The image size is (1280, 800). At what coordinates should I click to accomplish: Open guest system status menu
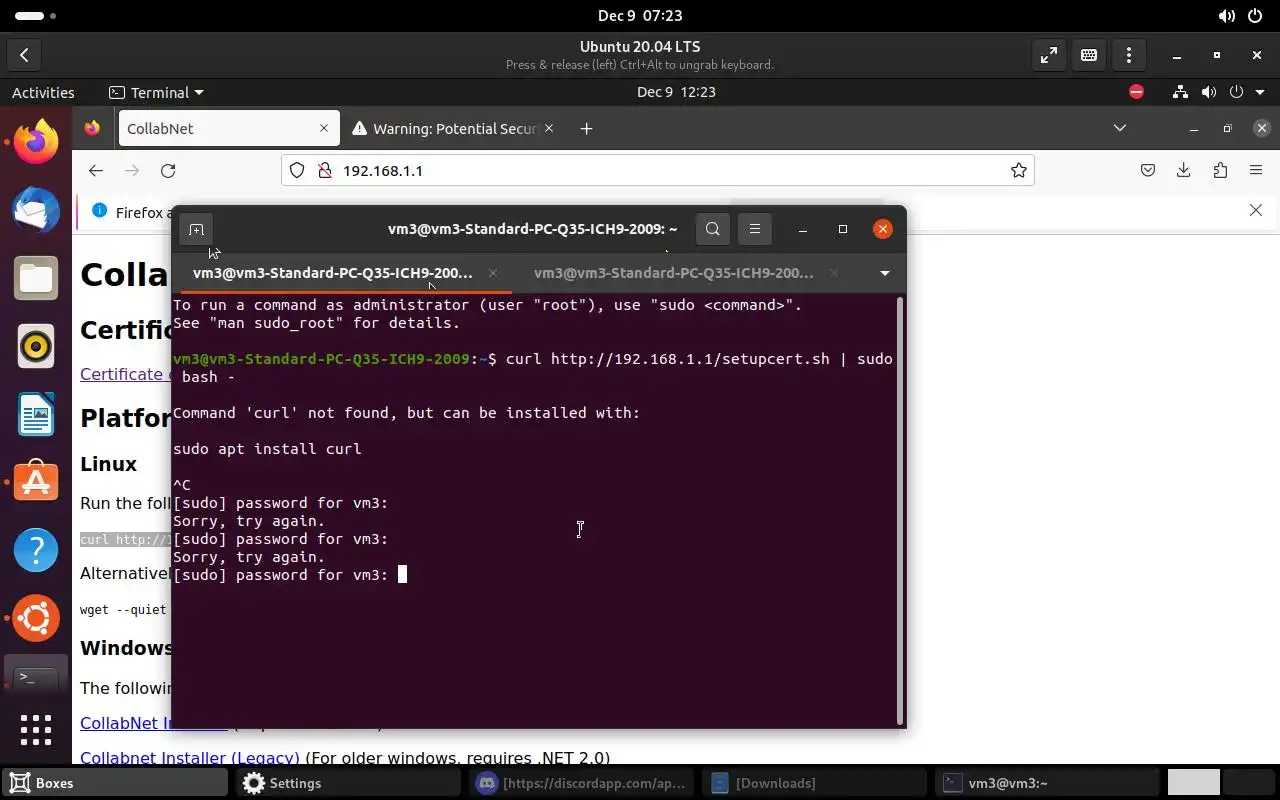[1217, 92]
